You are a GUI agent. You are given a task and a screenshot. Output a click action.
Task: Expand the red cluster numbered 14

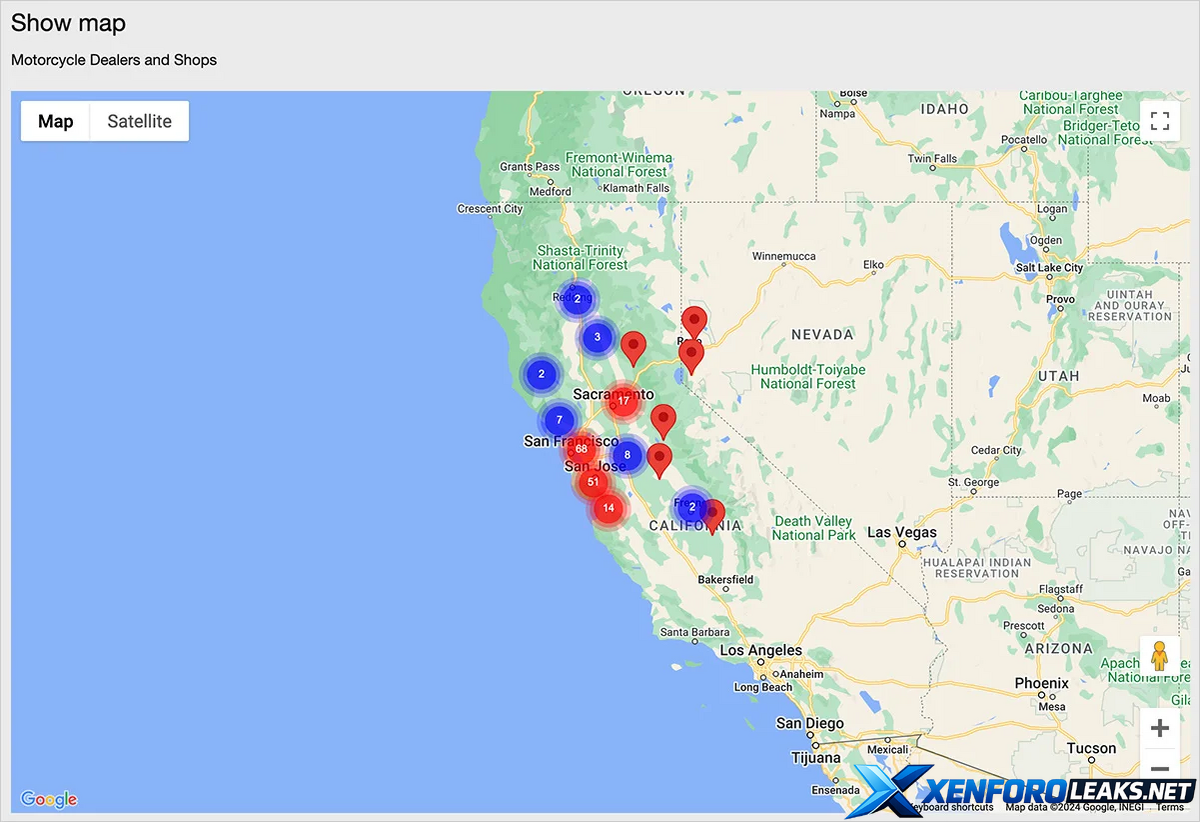pos(608,508)
